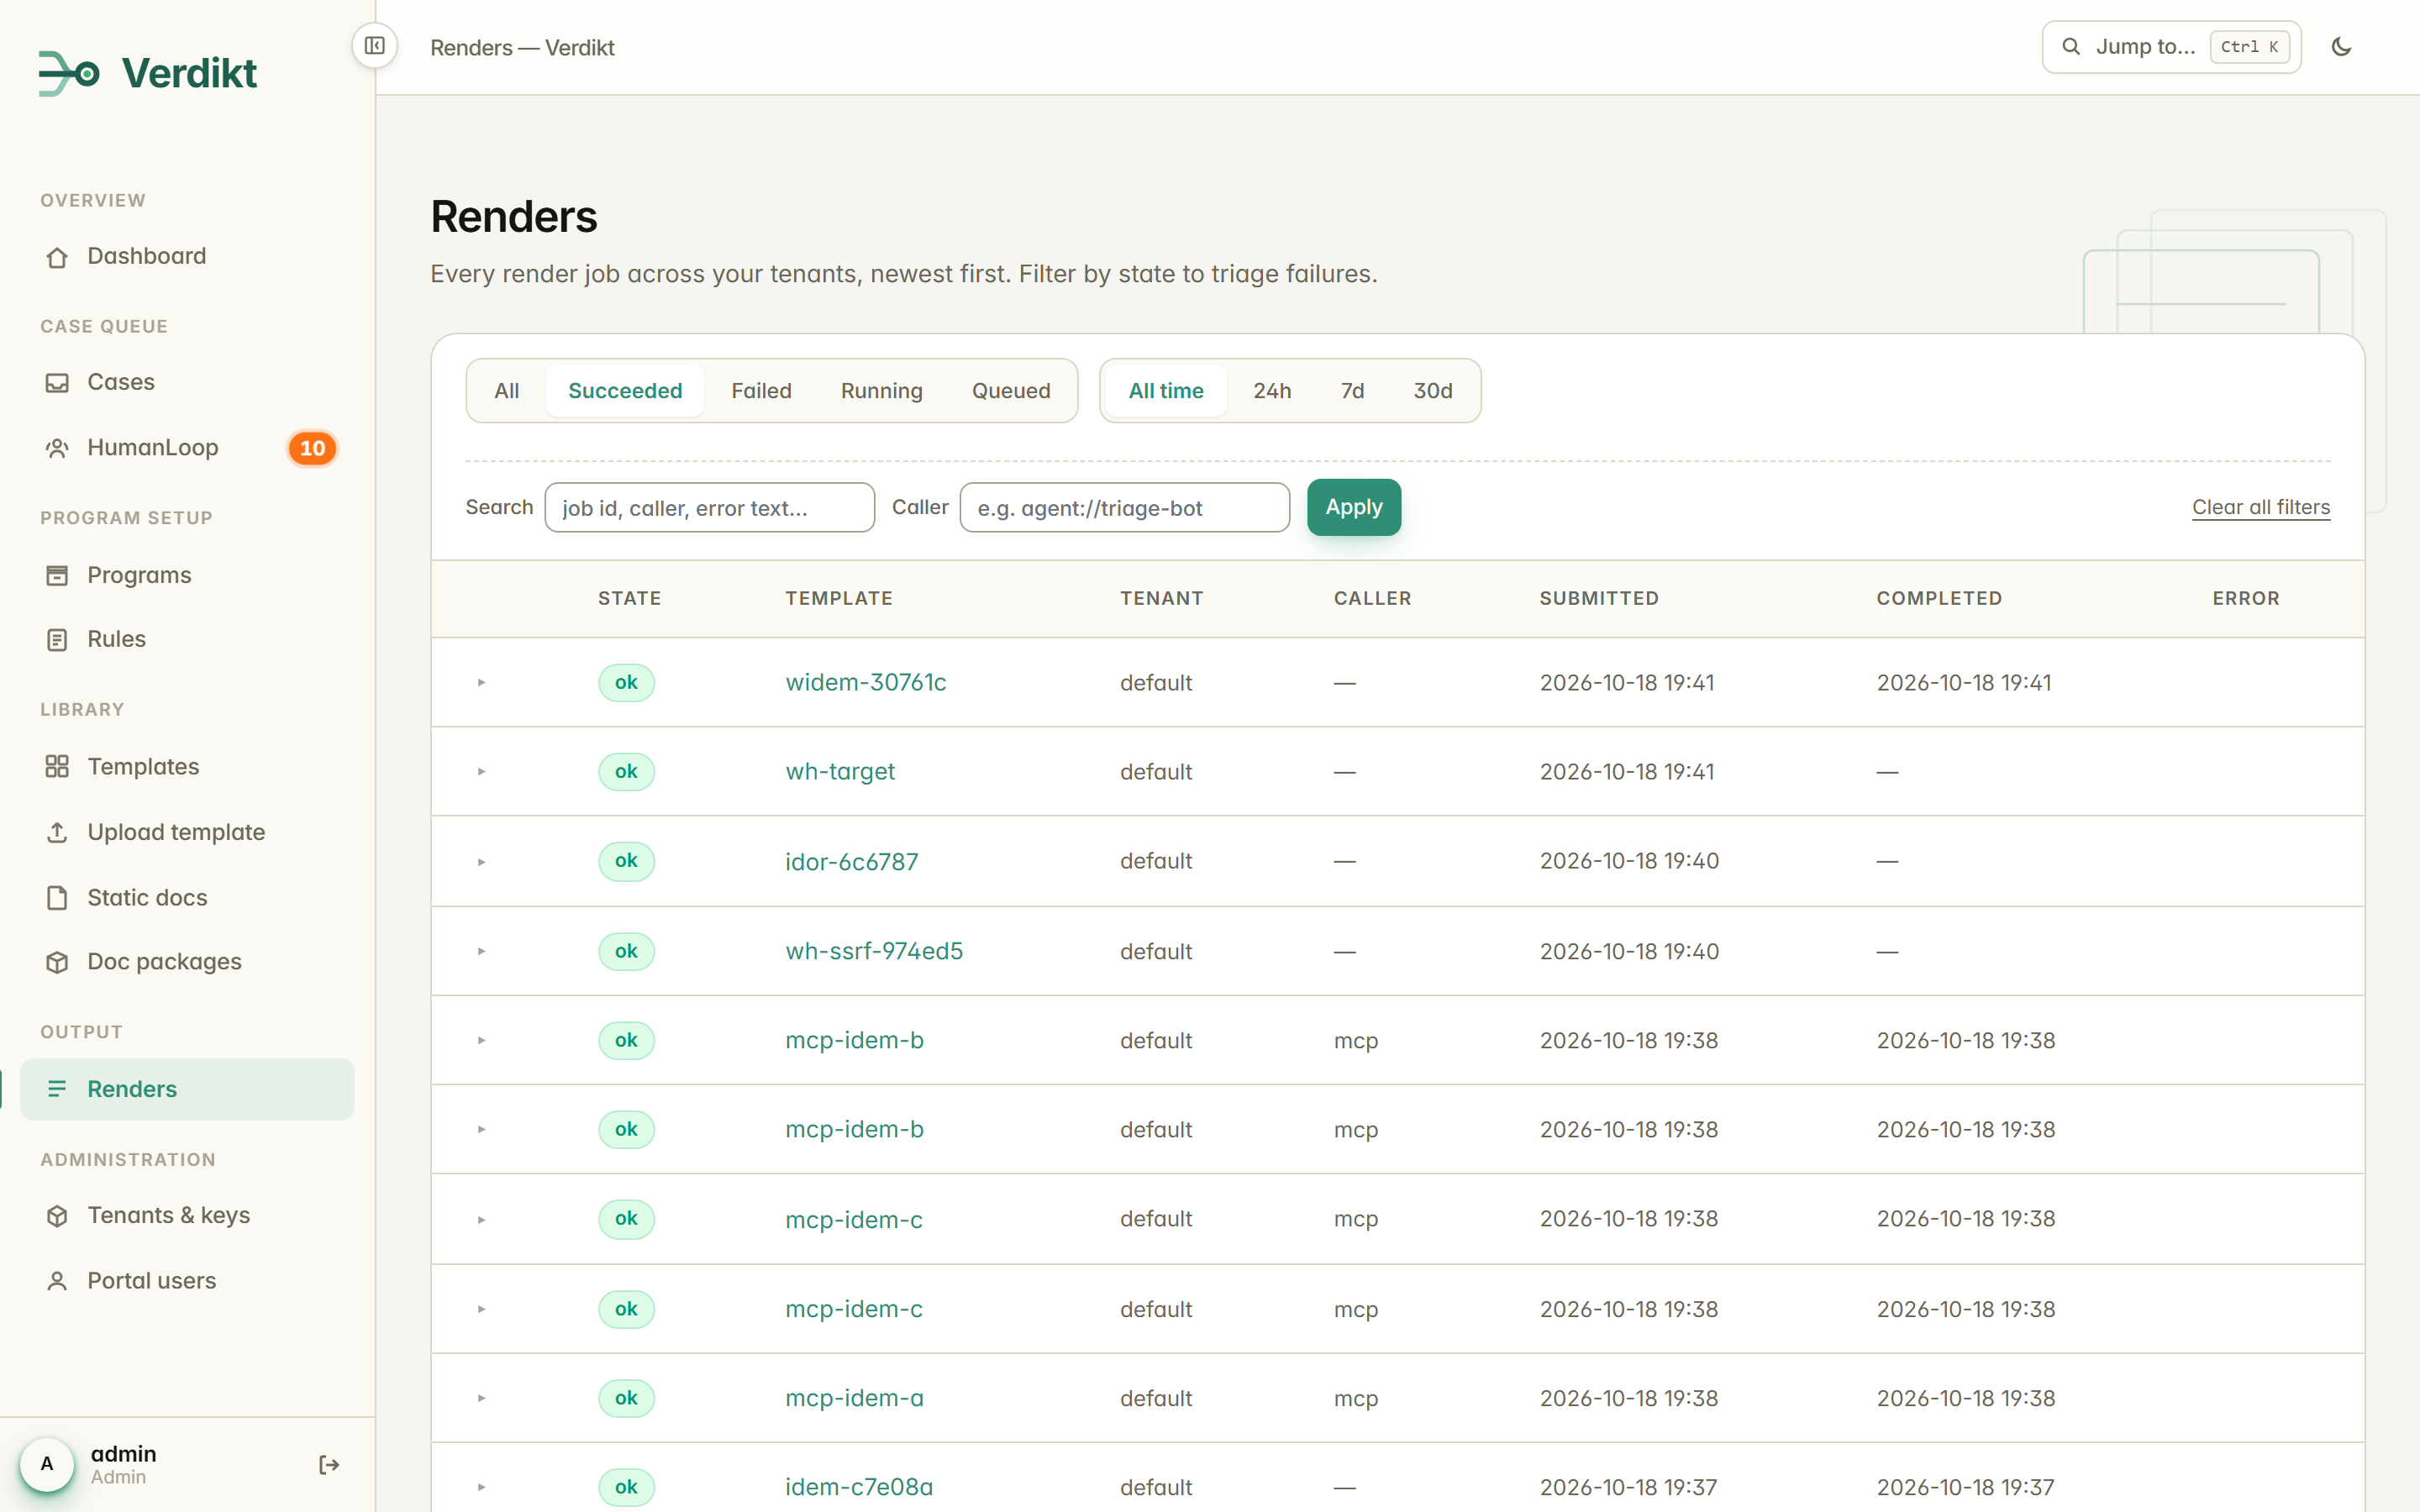Screen dimensions: 2420x1512
Task: Switch time range to 30d
Action: click(x=1432, y=391)
